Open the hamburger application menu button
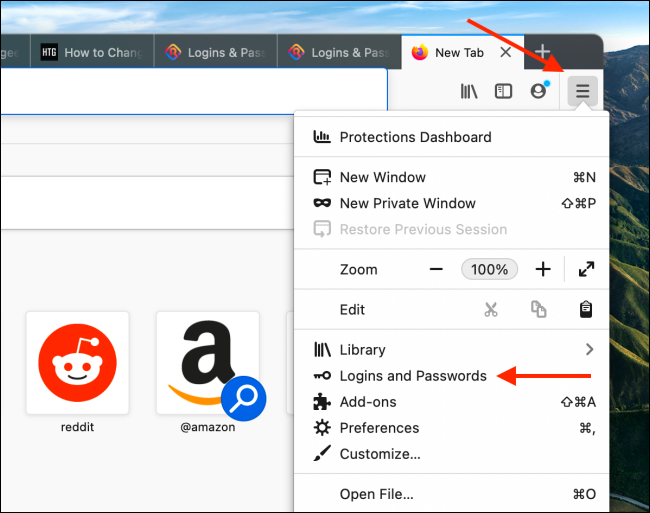Image resolution: width=650 pixels, height=513 pixels. 582,91
